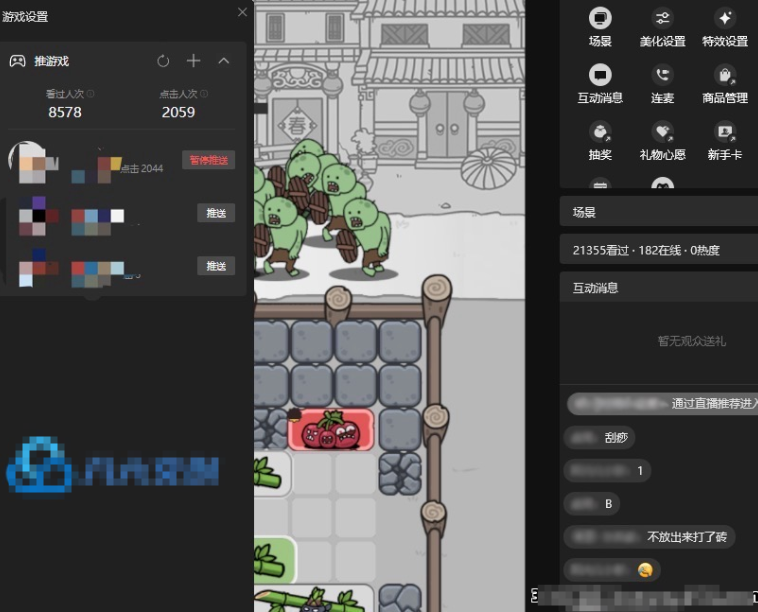
Task: Show info tooltip beside 看过人次
Action: point(91,94)
